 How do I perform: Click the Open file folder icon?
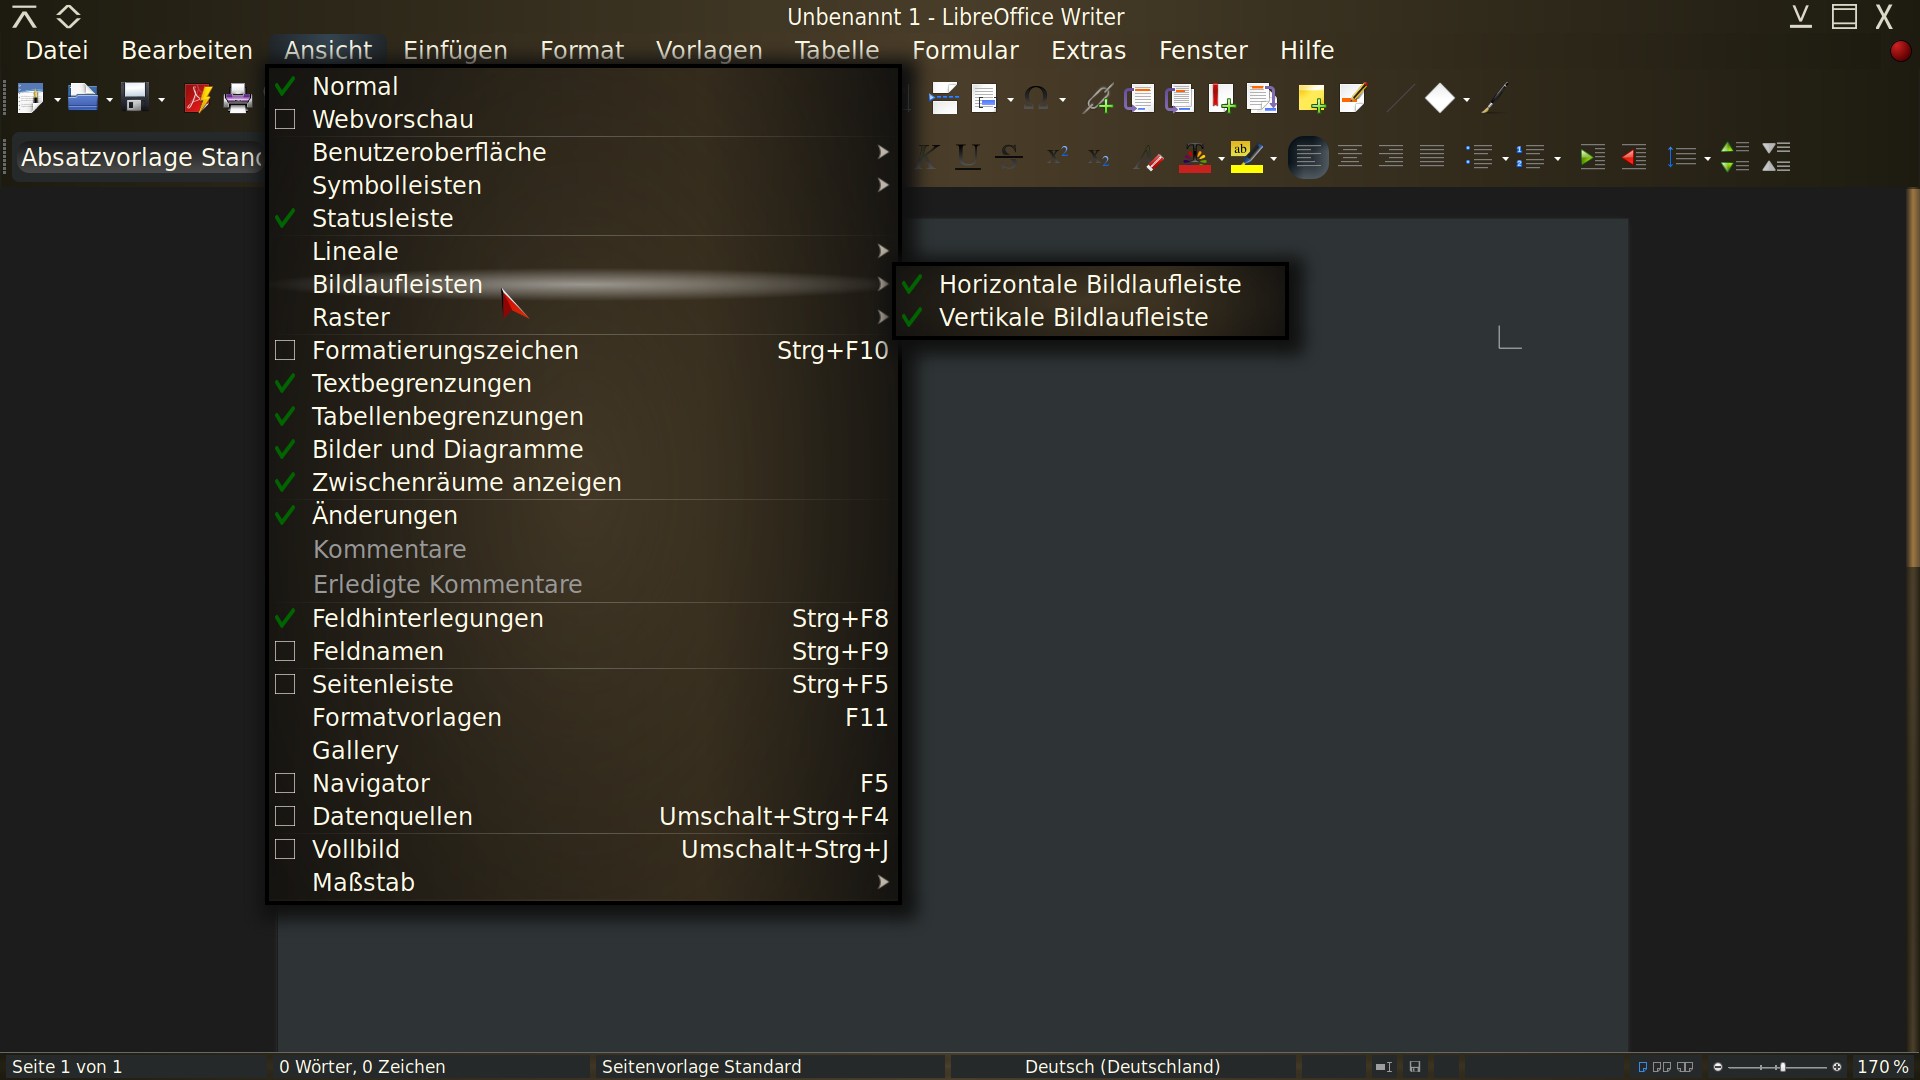tap(82, 98)
